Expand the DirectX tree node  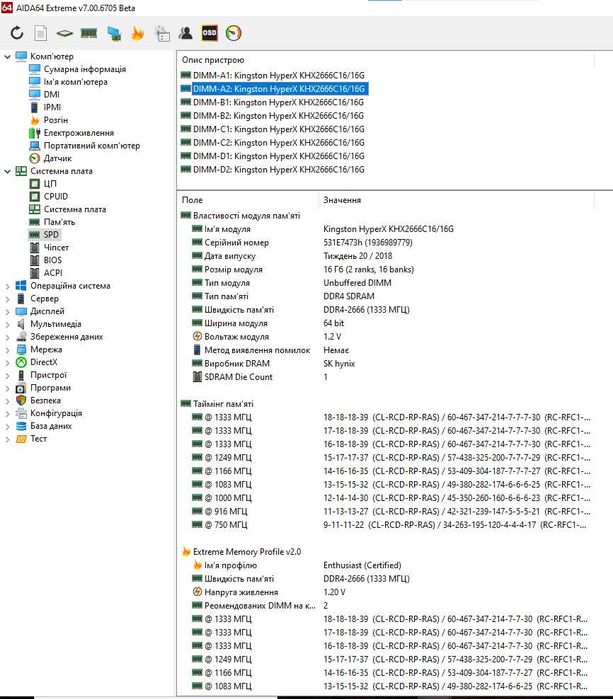[x=7, y=363]
